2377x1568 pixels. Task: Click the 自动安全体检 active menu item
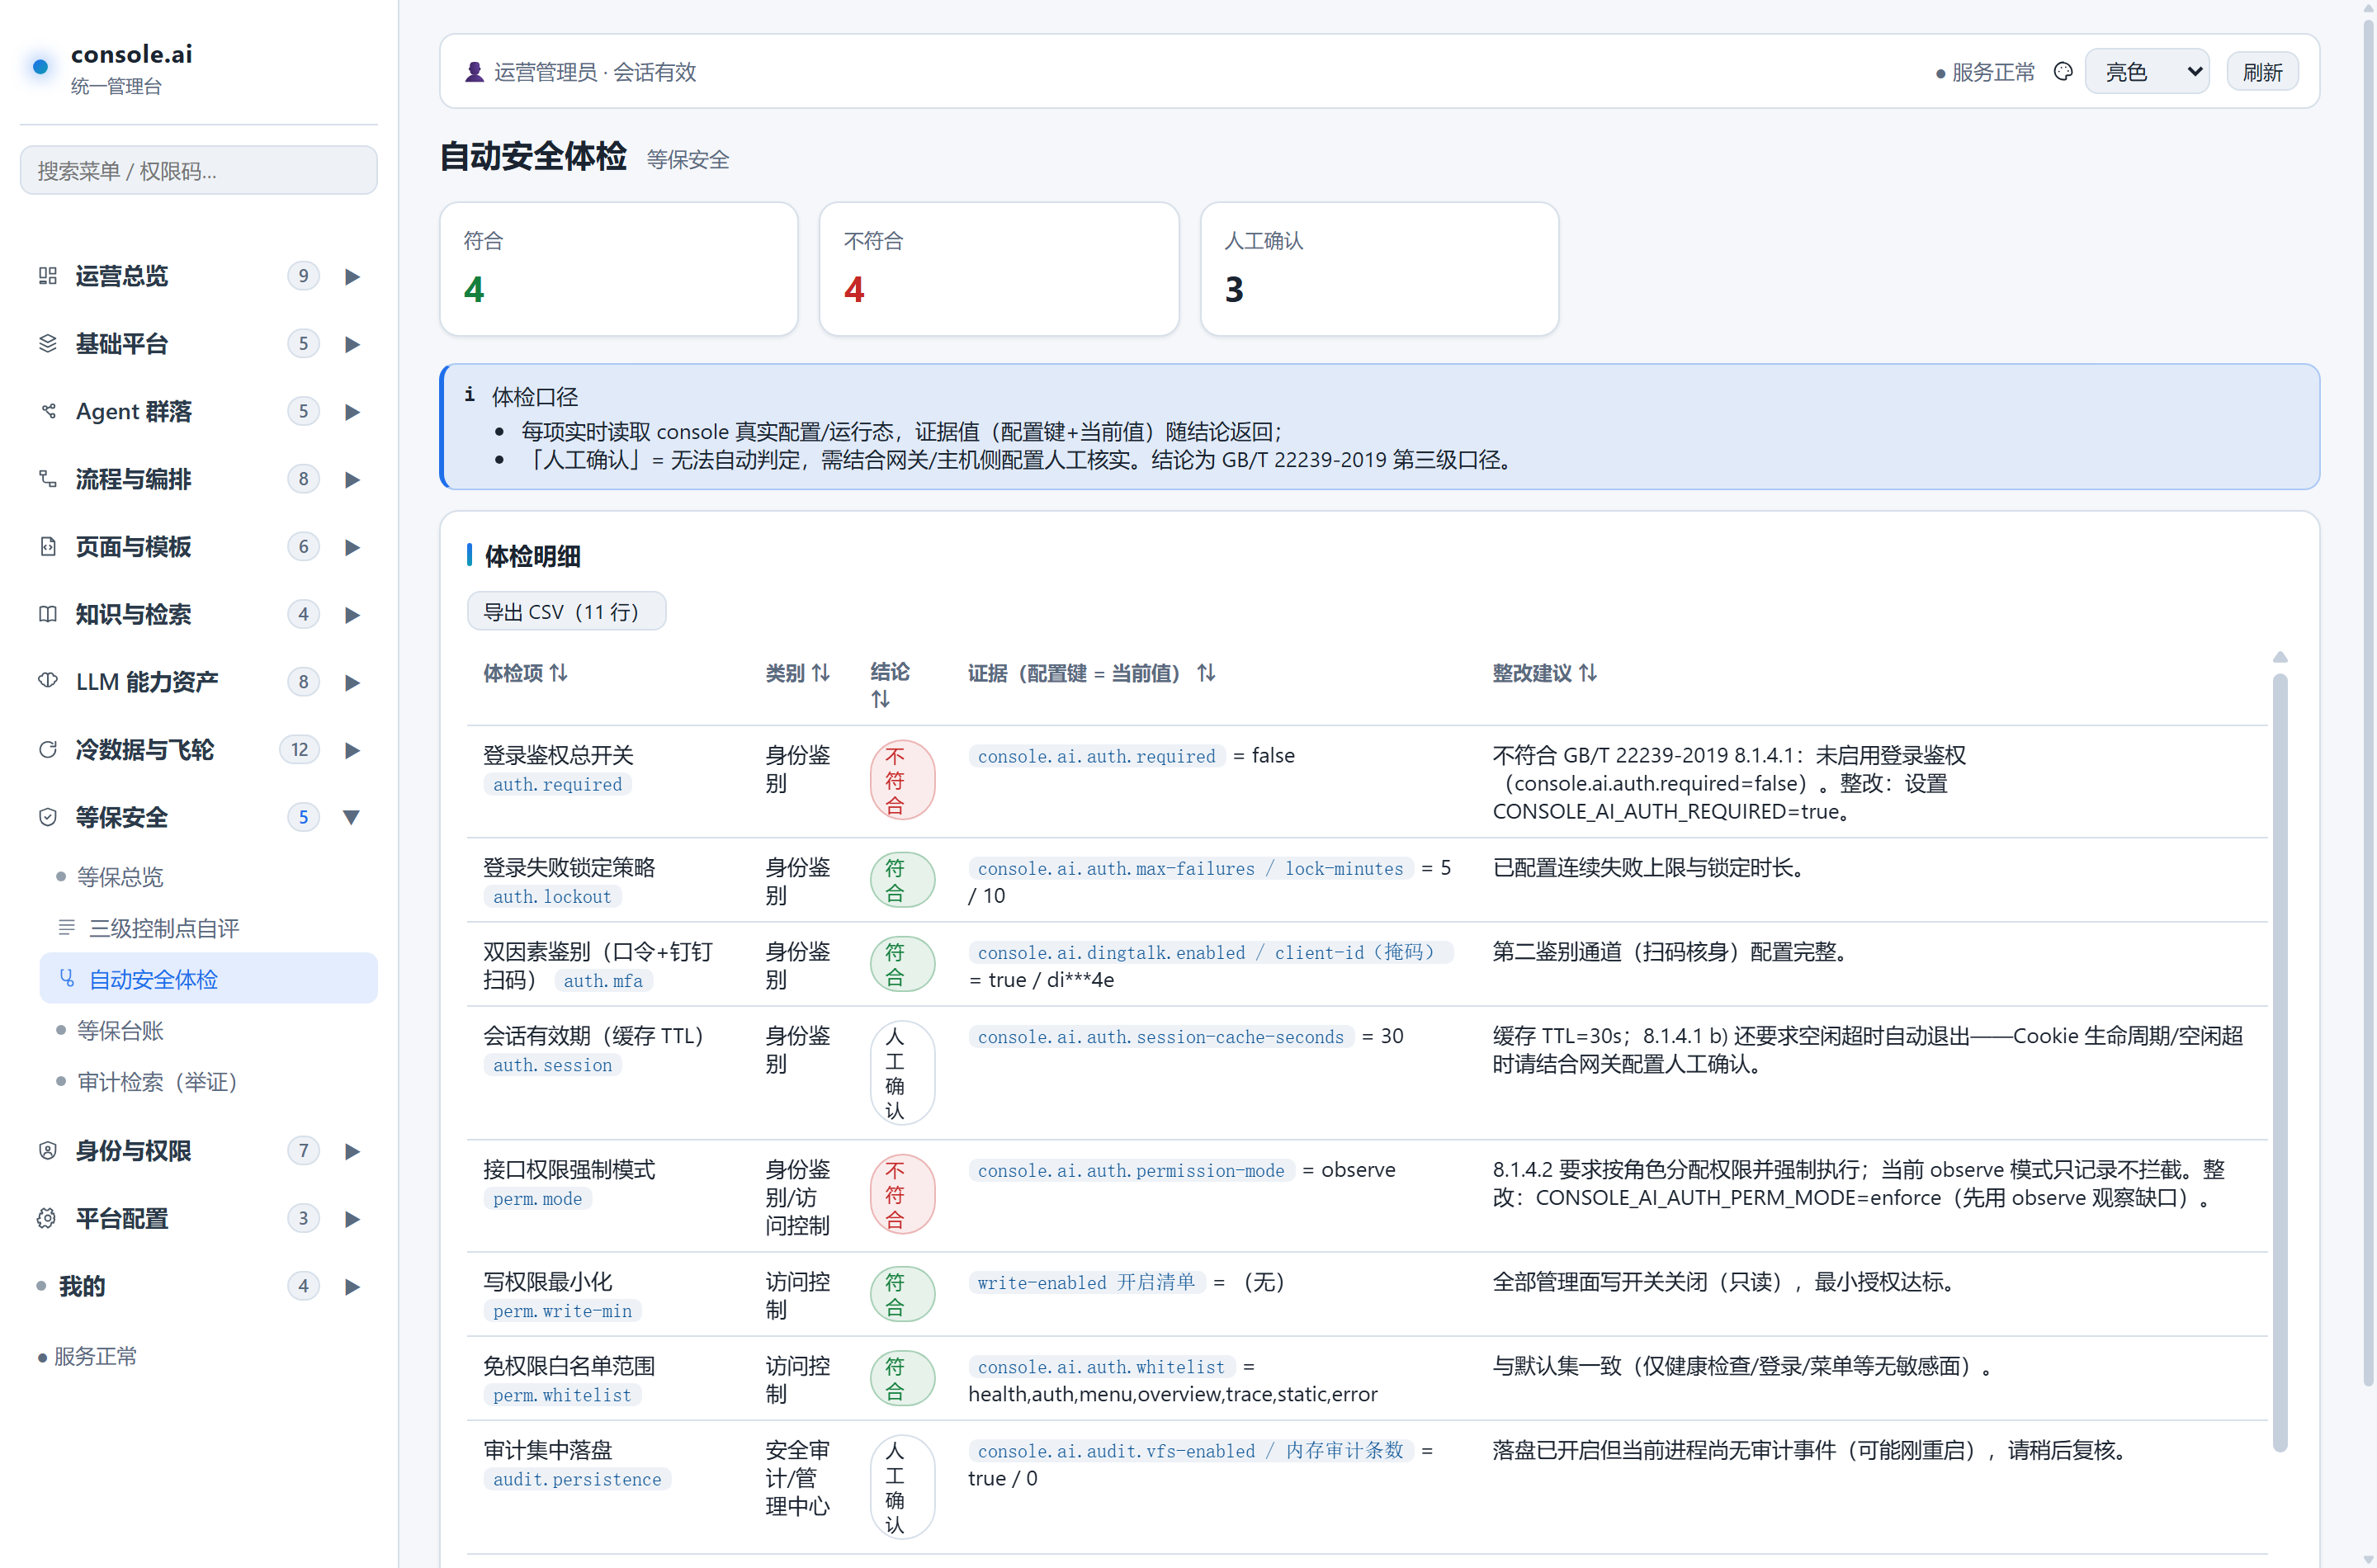[x=208, y=979]
